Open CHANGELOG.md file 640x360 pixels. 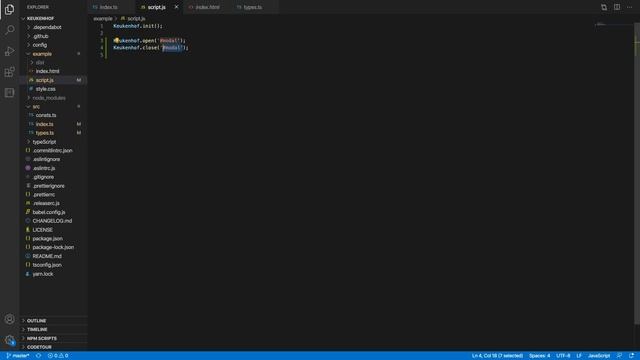(52, 221)
